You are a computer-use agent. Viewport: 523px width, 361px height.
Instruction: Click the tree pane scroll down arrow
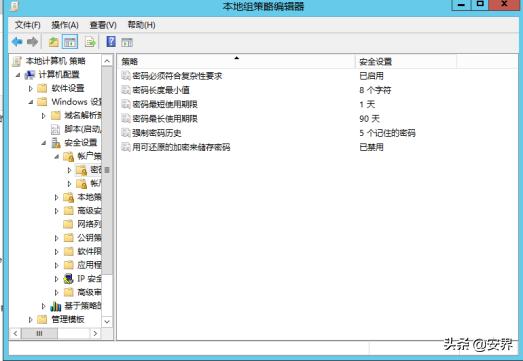(x=107, y=322)
